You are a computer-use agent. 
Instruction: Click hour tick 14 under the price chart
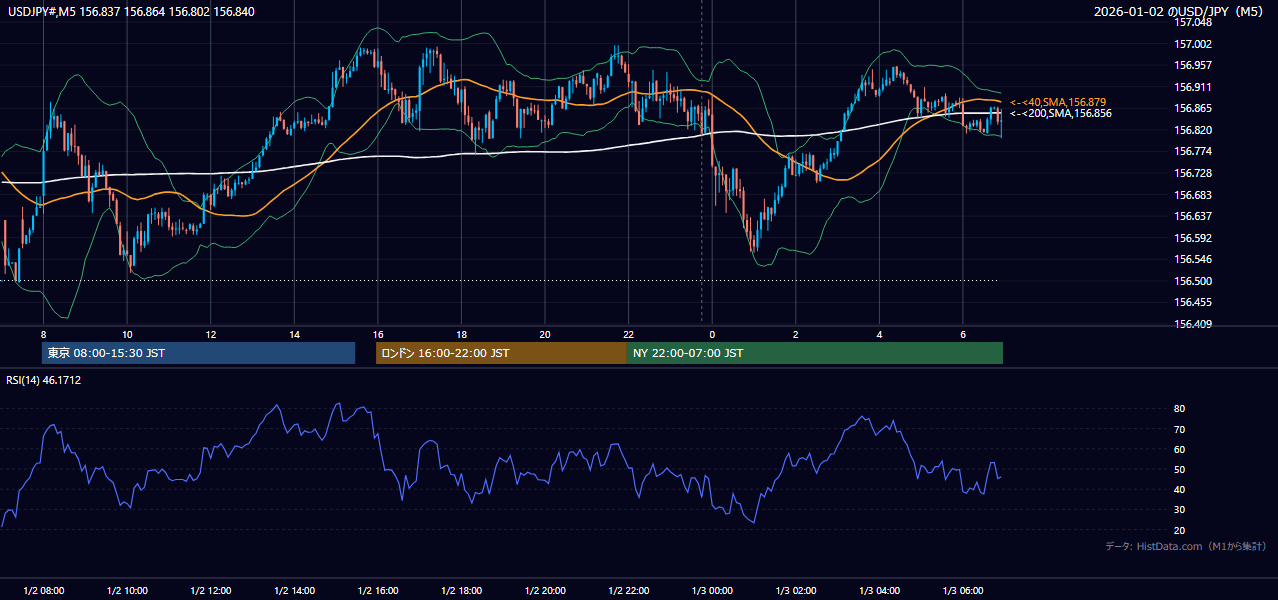point(294,334)
